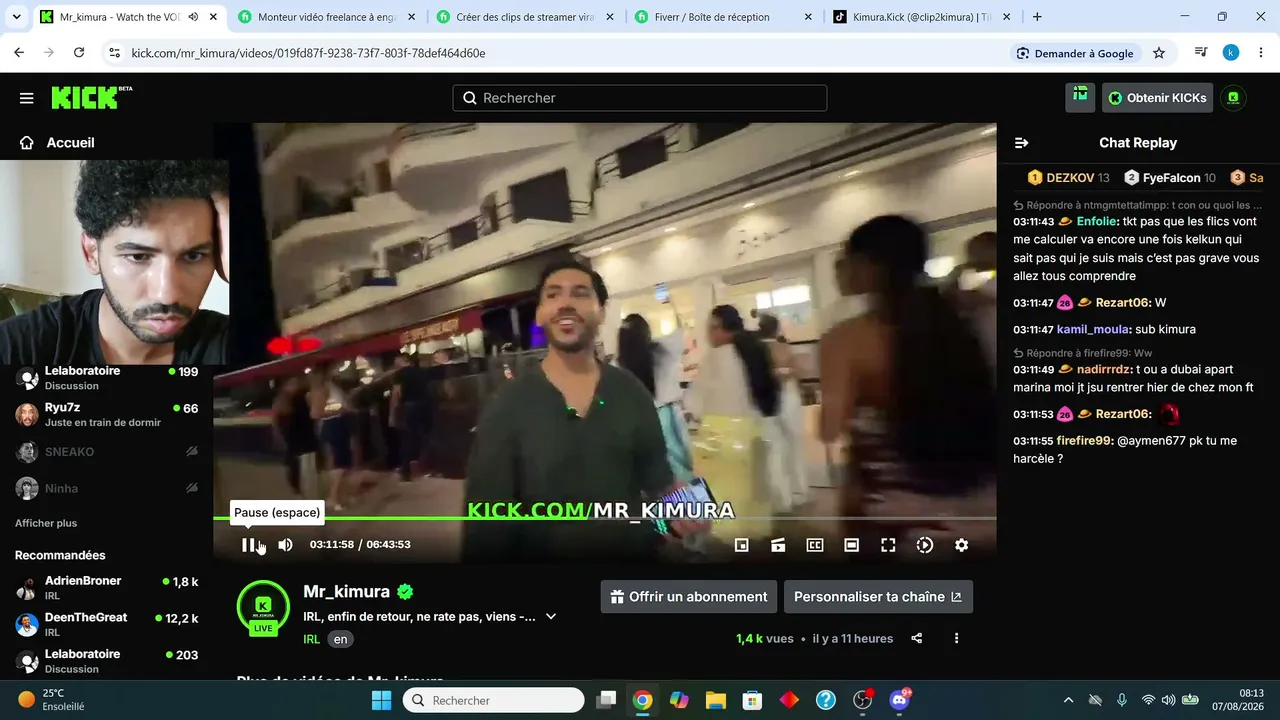
Task: Click Demander à Google in address bar
Action: [1075, 53]
